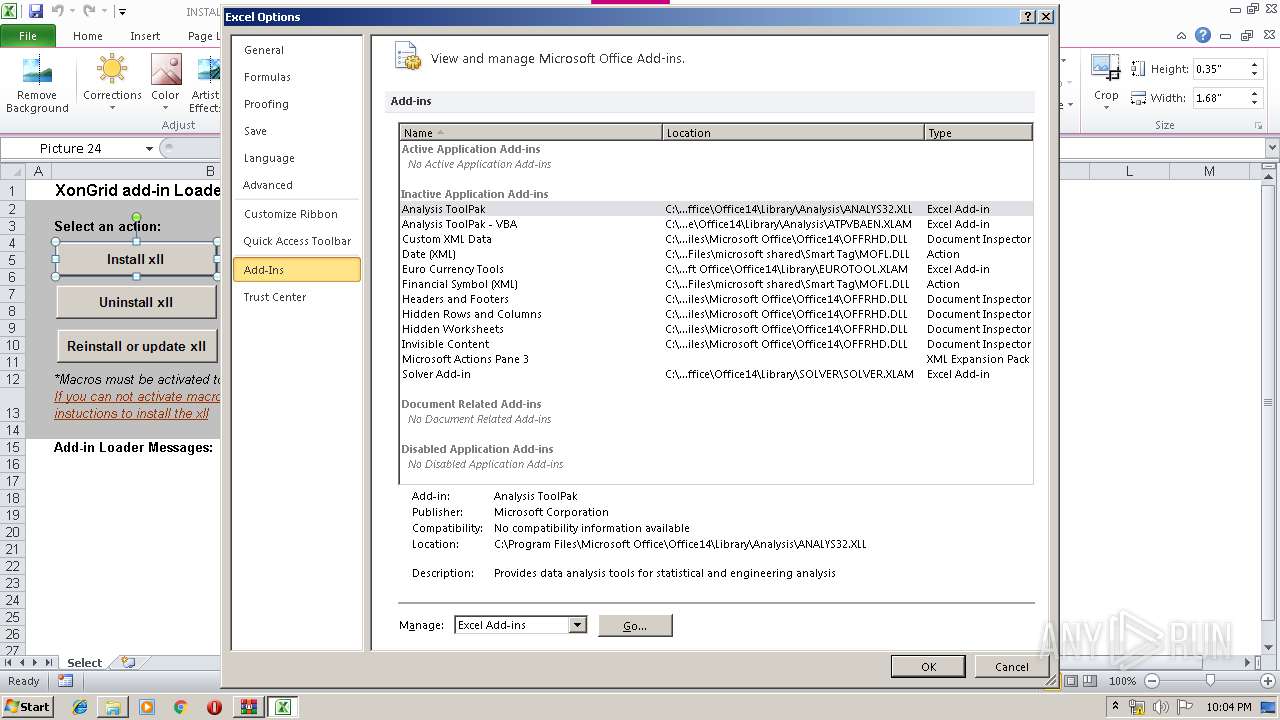
Task: Open Trust Center category in Excel Options
Action: tap(296, 297)
